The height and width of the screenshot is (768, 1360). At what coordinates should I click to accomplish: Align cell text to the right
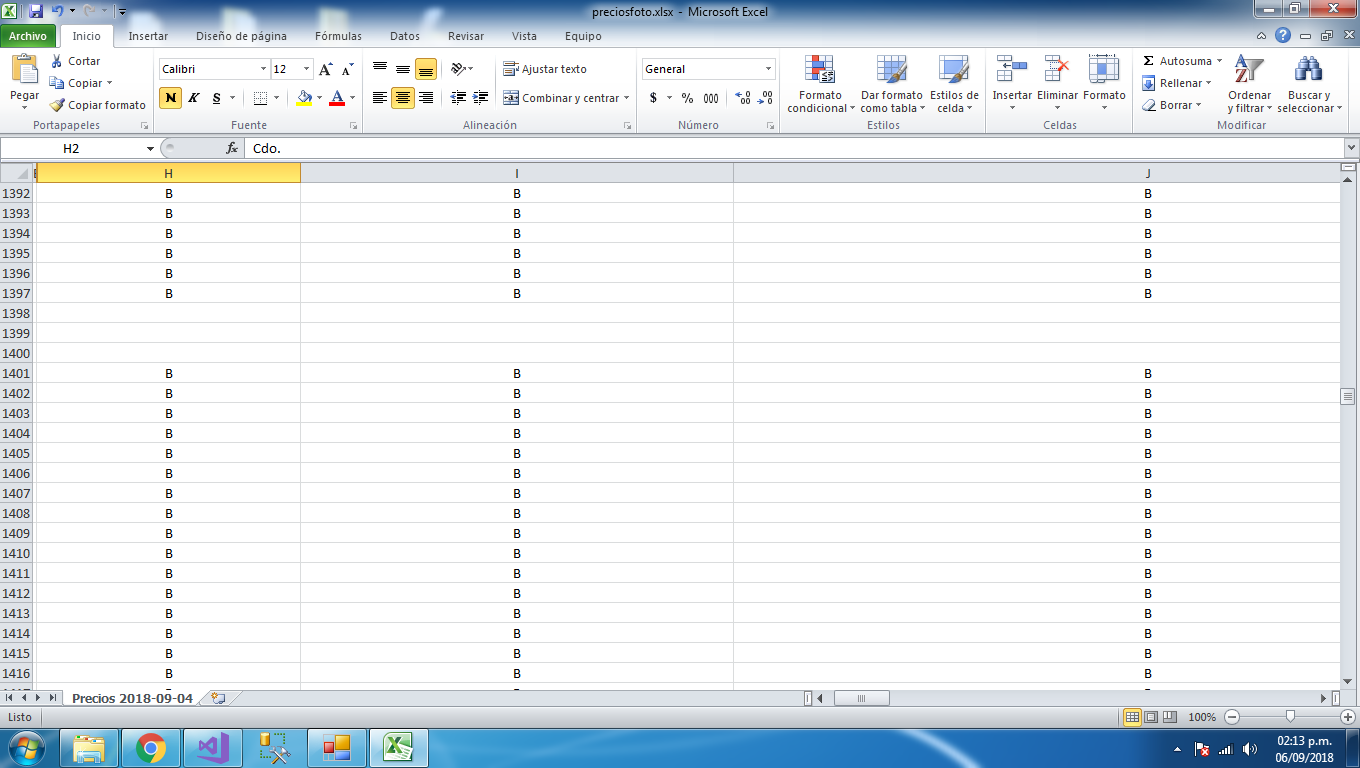[426, 98]
